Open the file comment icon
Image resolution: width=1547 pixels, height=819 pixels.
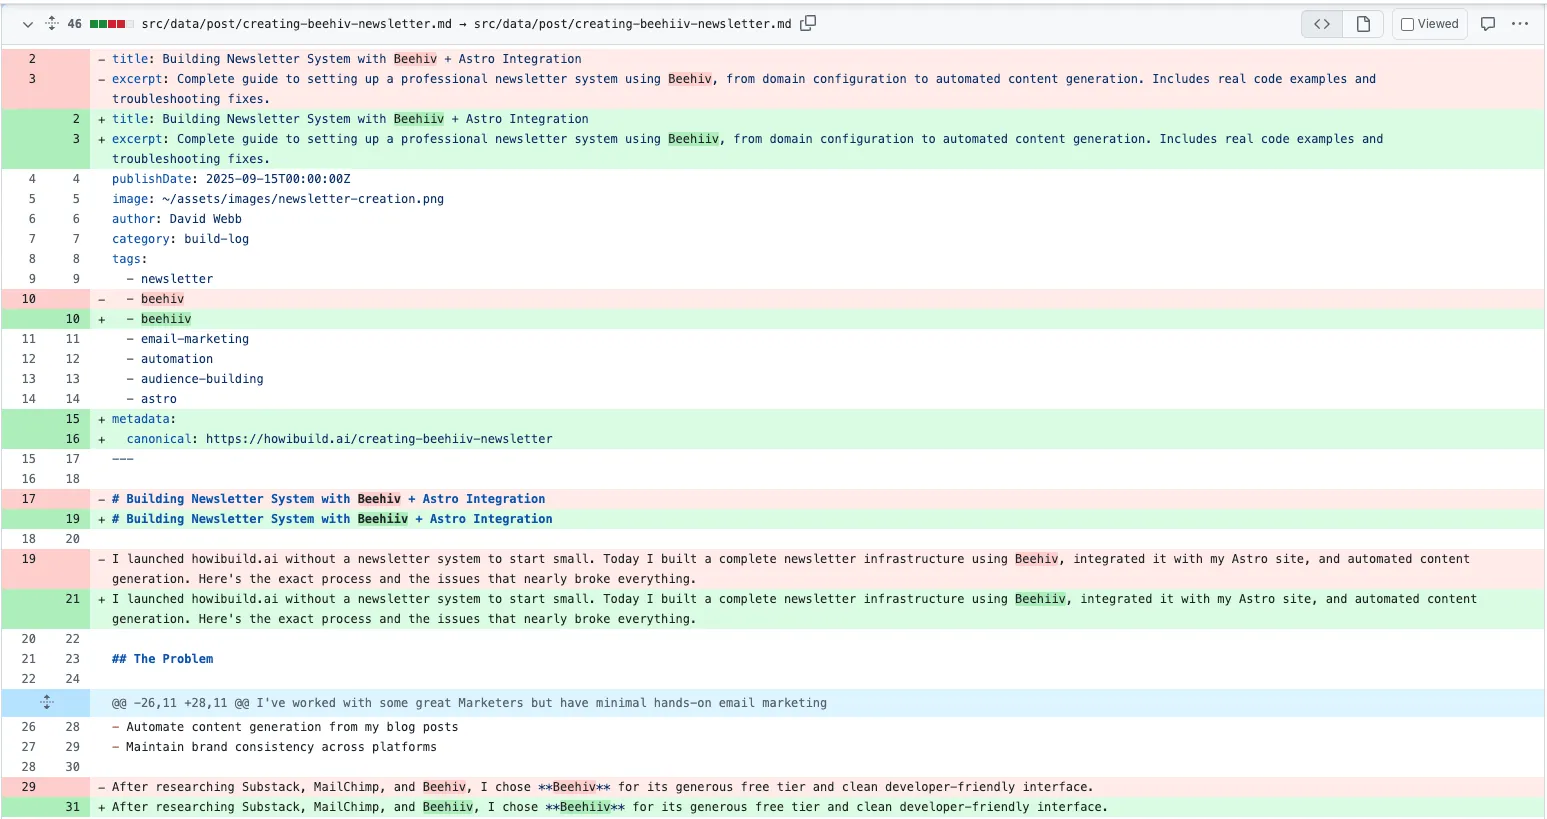click(1488, 24)
